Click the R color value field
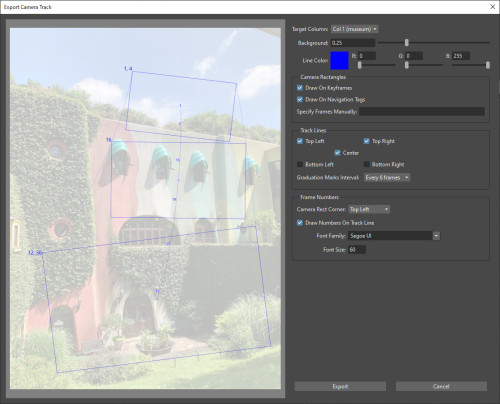The width and height of the screenshot is (500, 404). coord(367,56)
